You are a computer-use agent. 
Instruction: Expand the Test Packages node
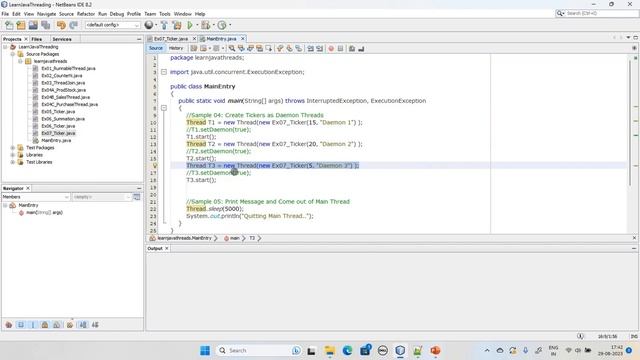[13, 148]
